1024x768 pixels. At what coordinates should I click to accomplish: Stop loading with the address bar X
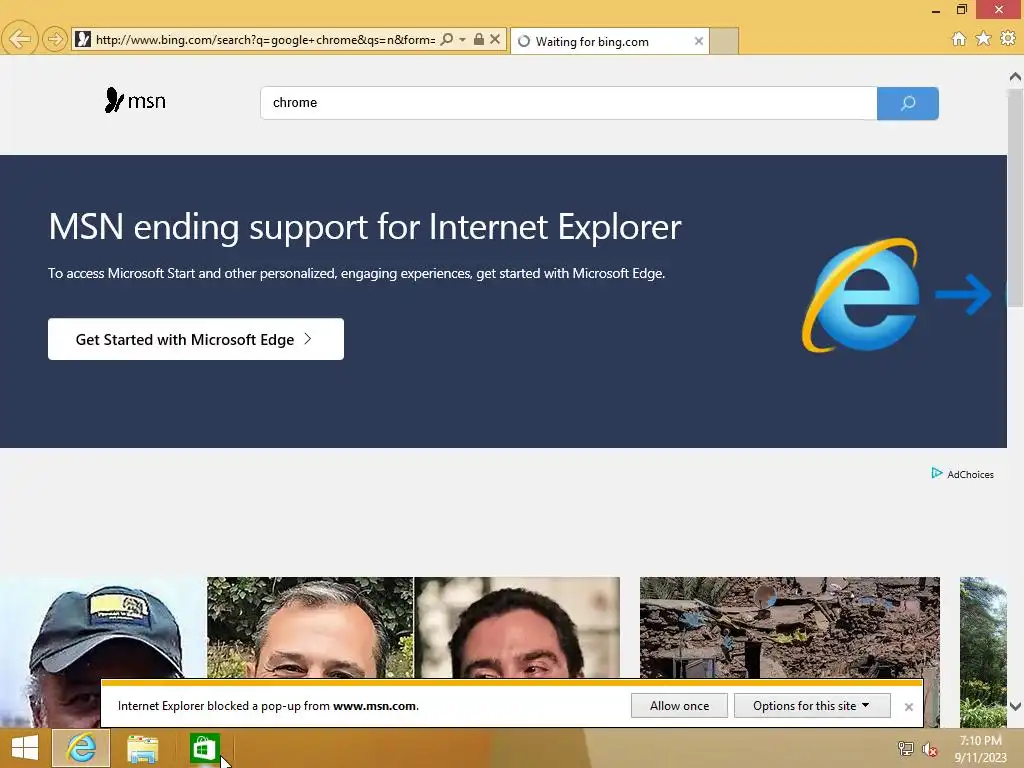click(495, 39)
